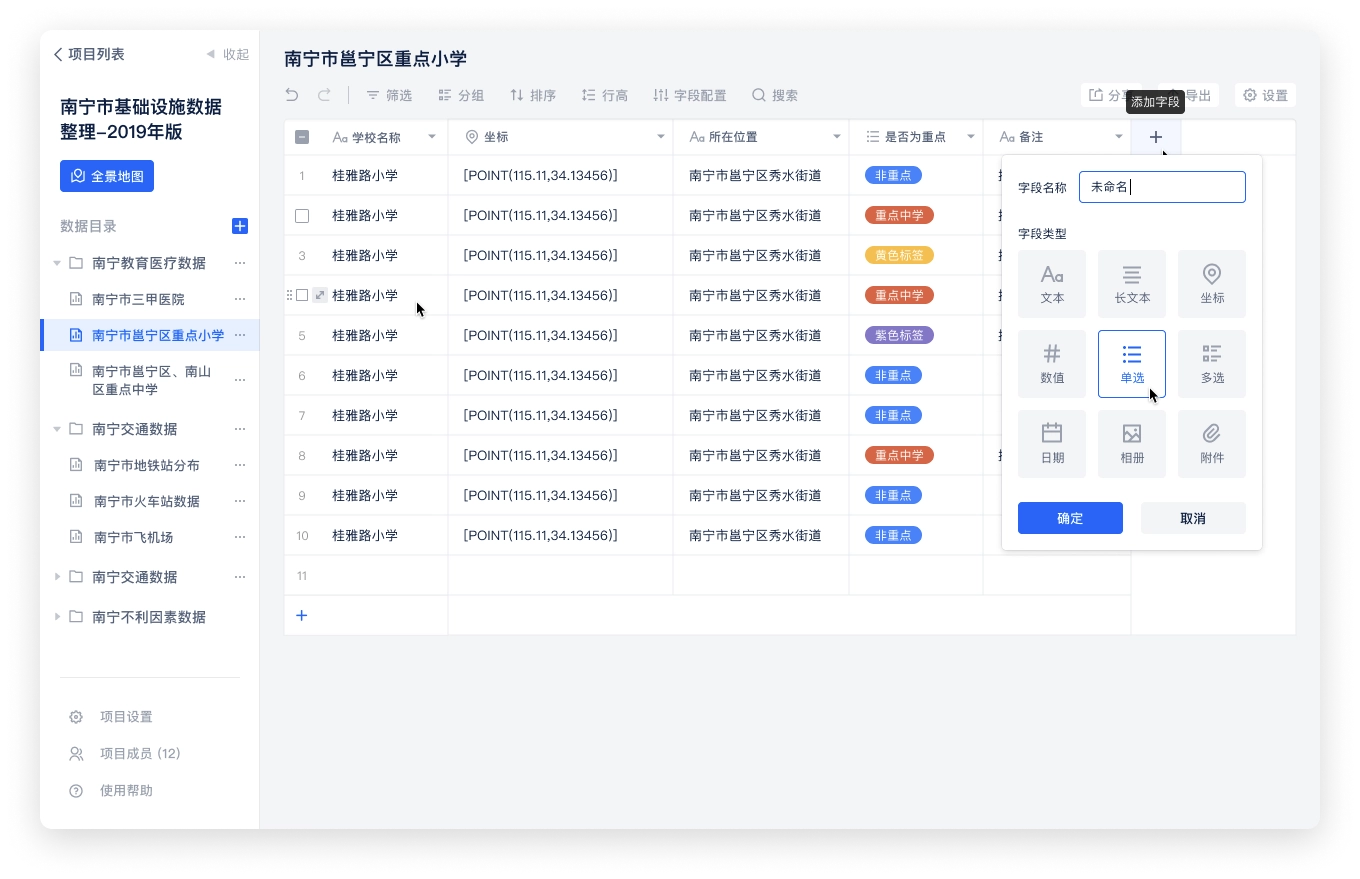1360x879 pixels.
Task: Choose the 附件 attachment field type
Action: coord(1211,443)
